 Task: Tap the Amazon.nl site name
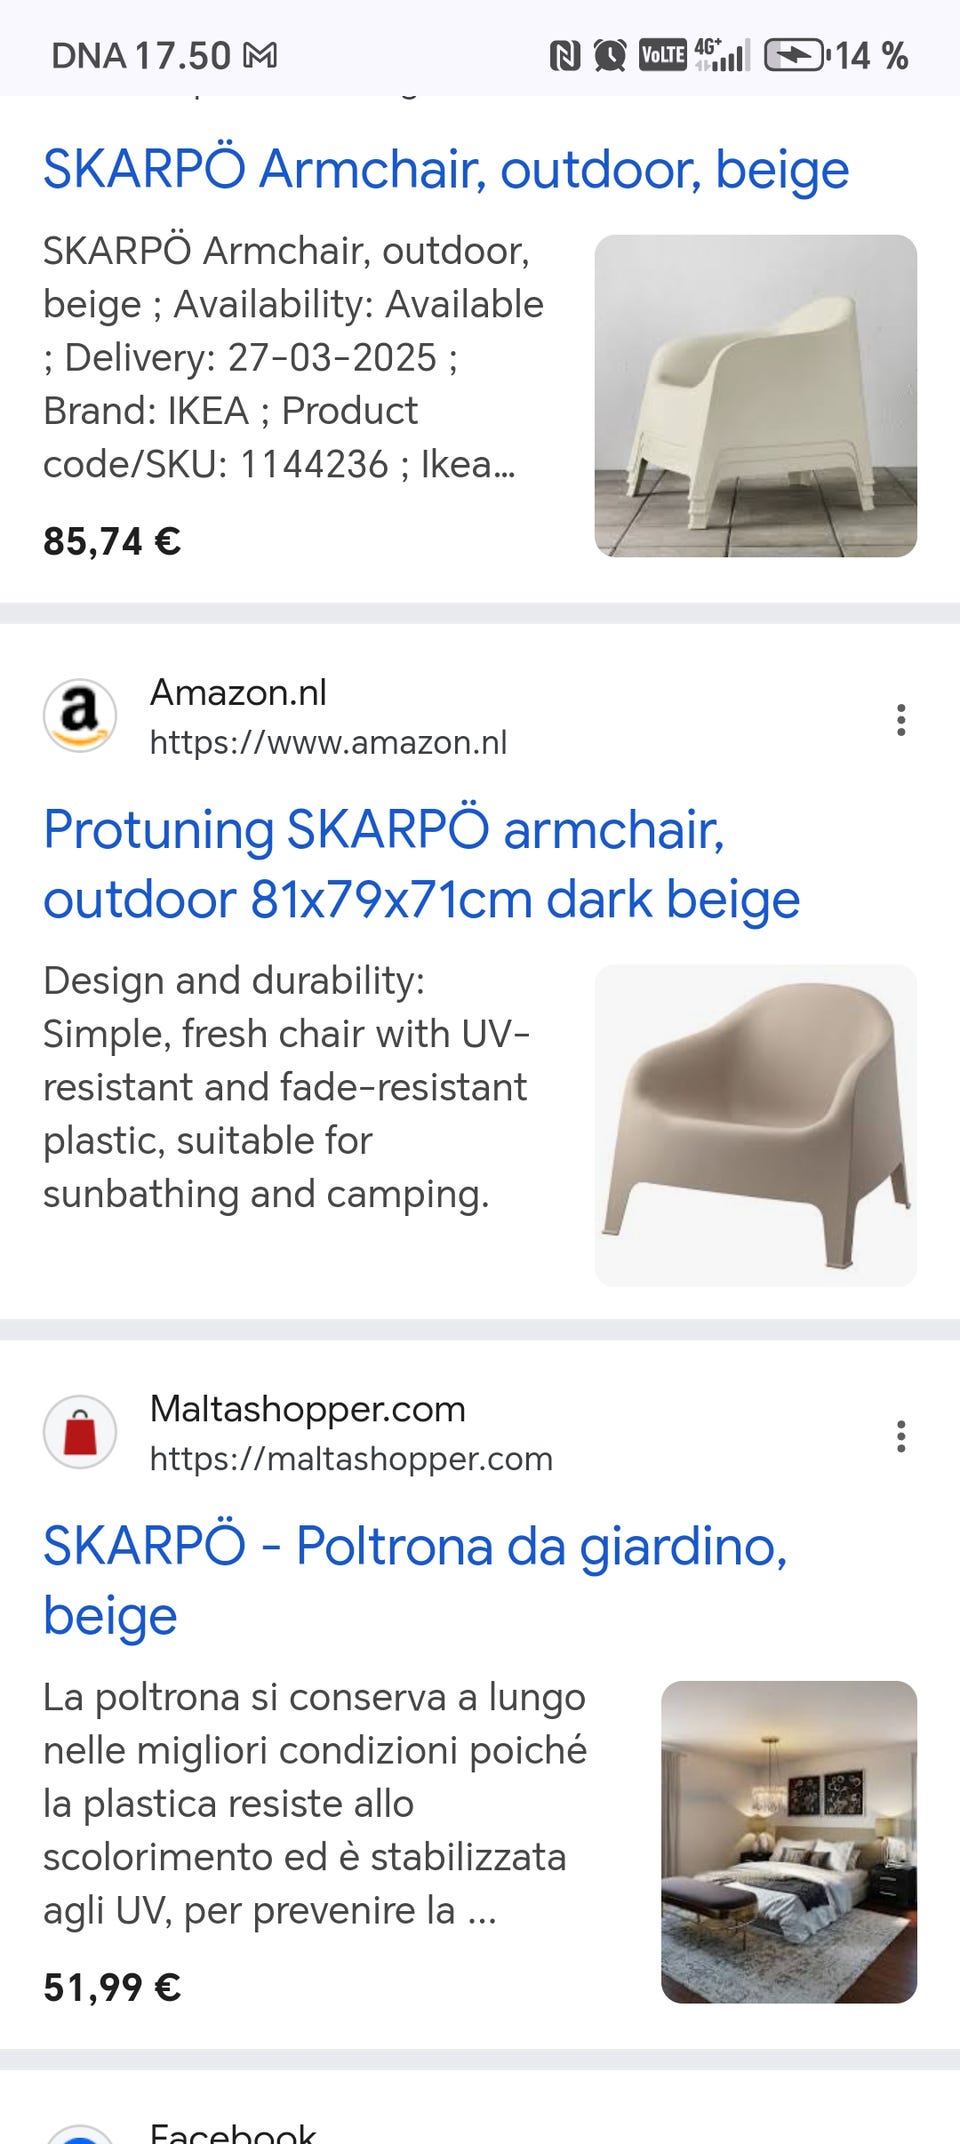[x=238, y=692]
